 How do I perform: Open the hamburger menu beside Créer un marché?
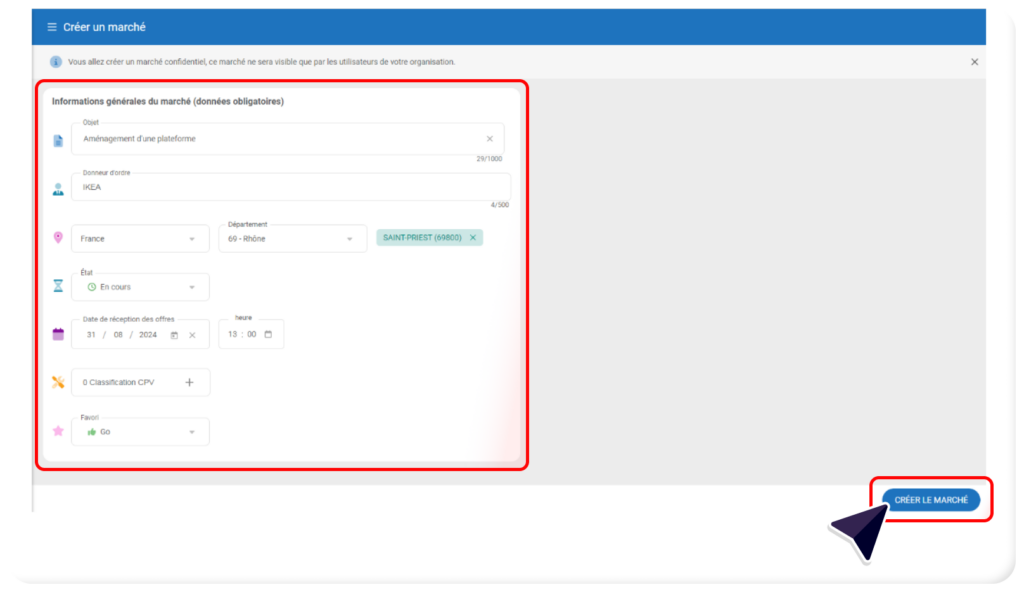pos(52,27)
